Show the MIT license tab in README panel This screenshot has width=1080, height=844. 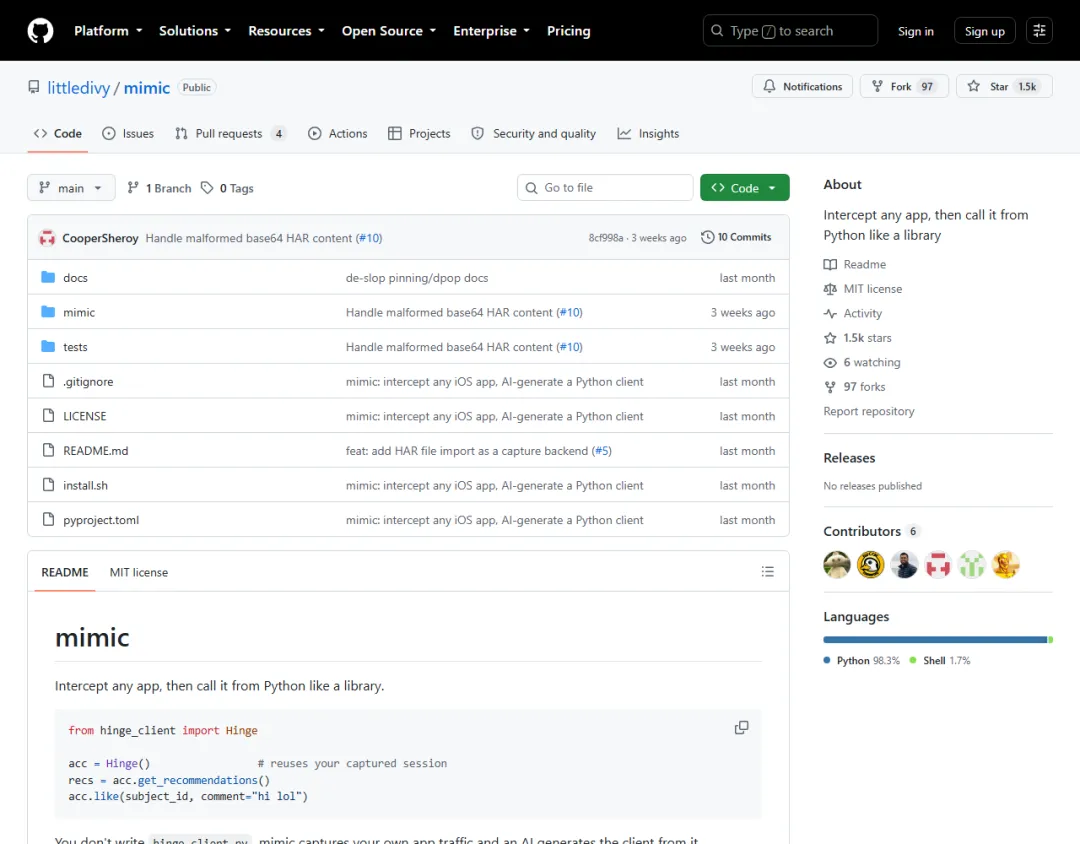138,573
